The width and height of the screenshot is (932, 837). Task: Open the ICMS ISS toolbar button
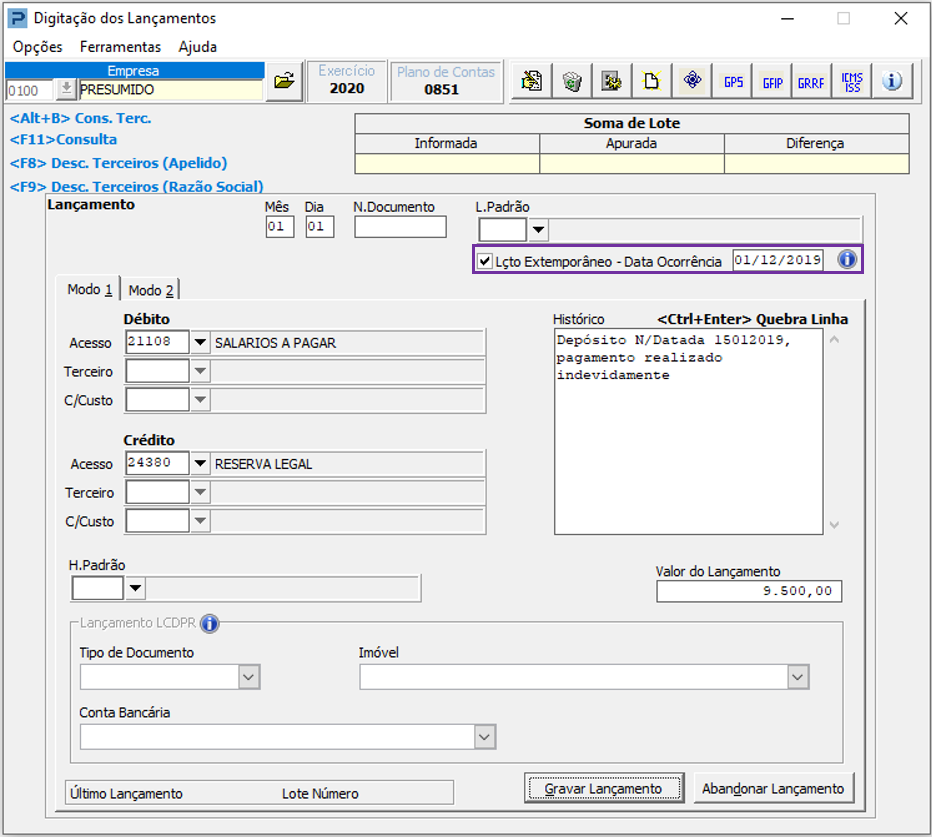(852, 81)
